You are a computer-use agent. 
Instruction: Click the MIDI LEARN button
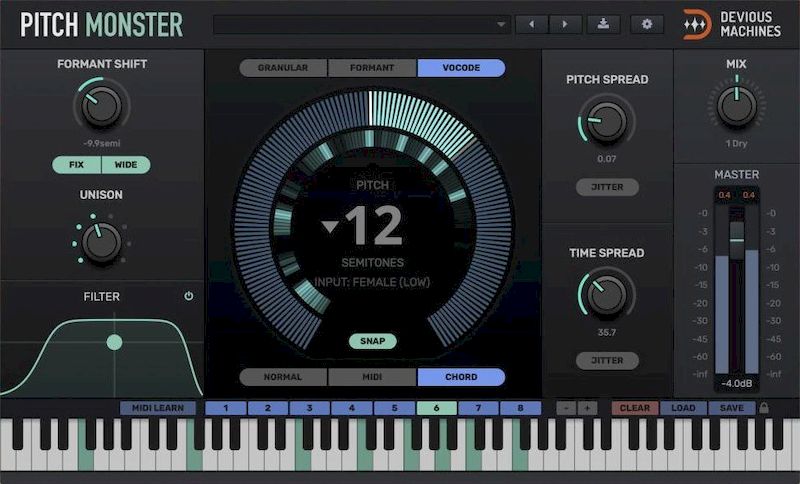[x=158, y=408]
